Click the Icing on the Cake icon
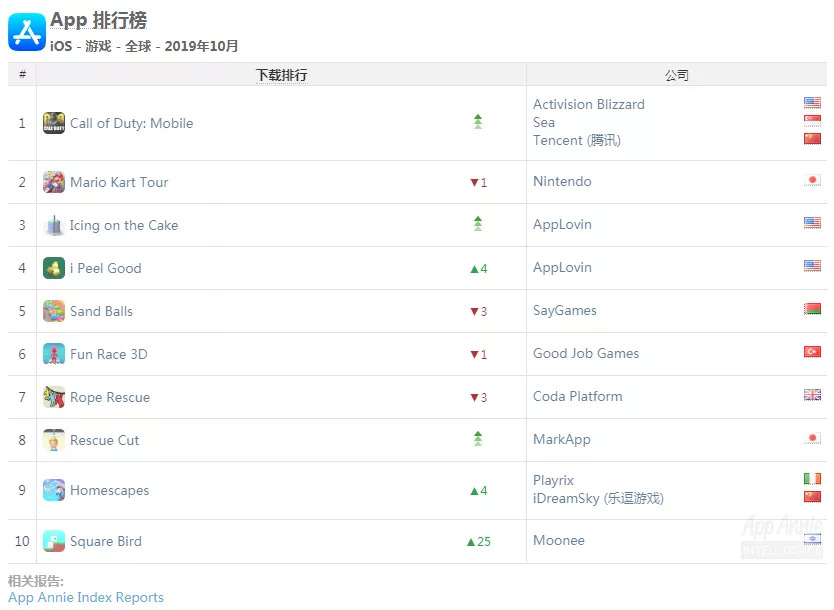 (x=54, y=225)
